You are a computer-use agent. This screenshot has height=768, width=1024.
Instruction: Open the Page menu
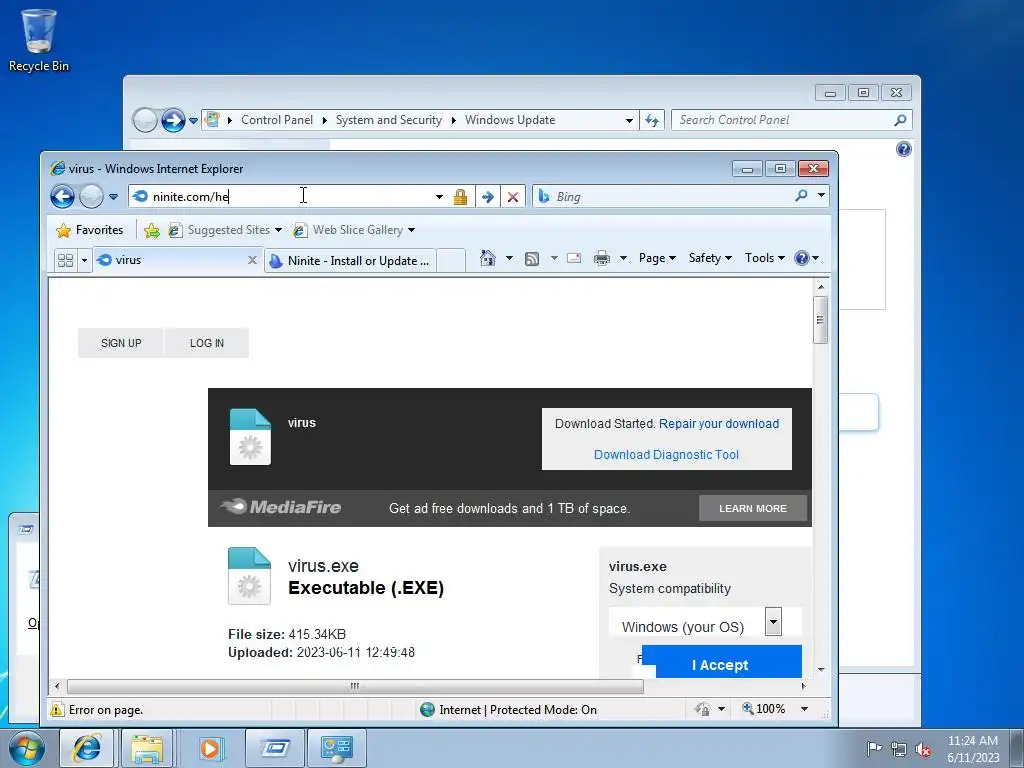pyautogui.click(x=657, y=258)
